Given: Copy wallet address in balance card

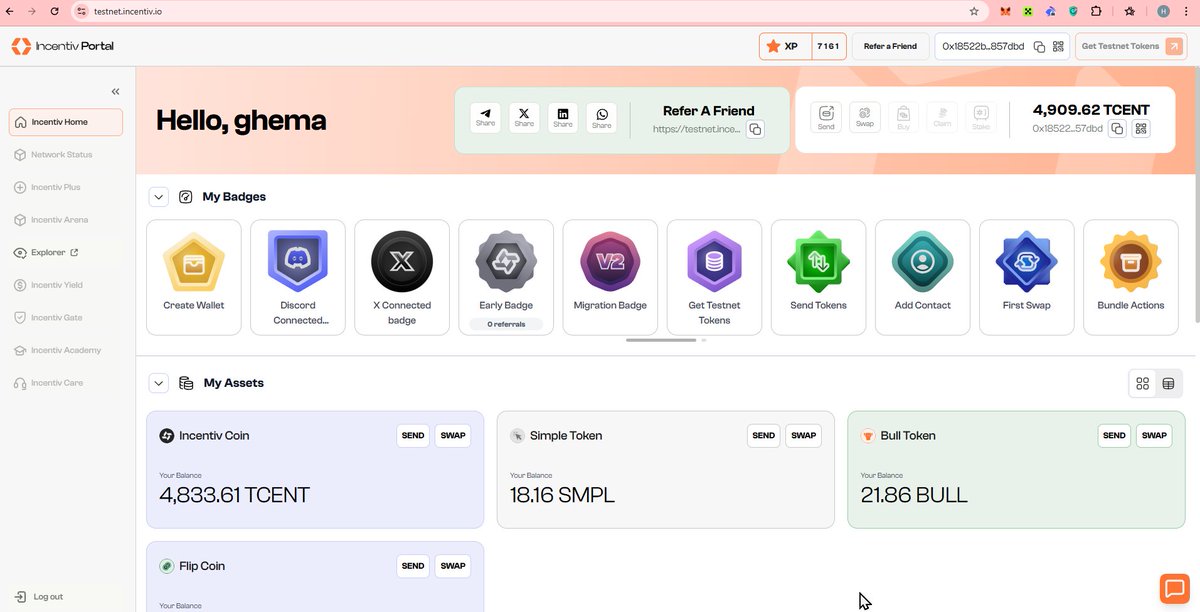Looking at the screenshot, I should (x=1118, y=129).
